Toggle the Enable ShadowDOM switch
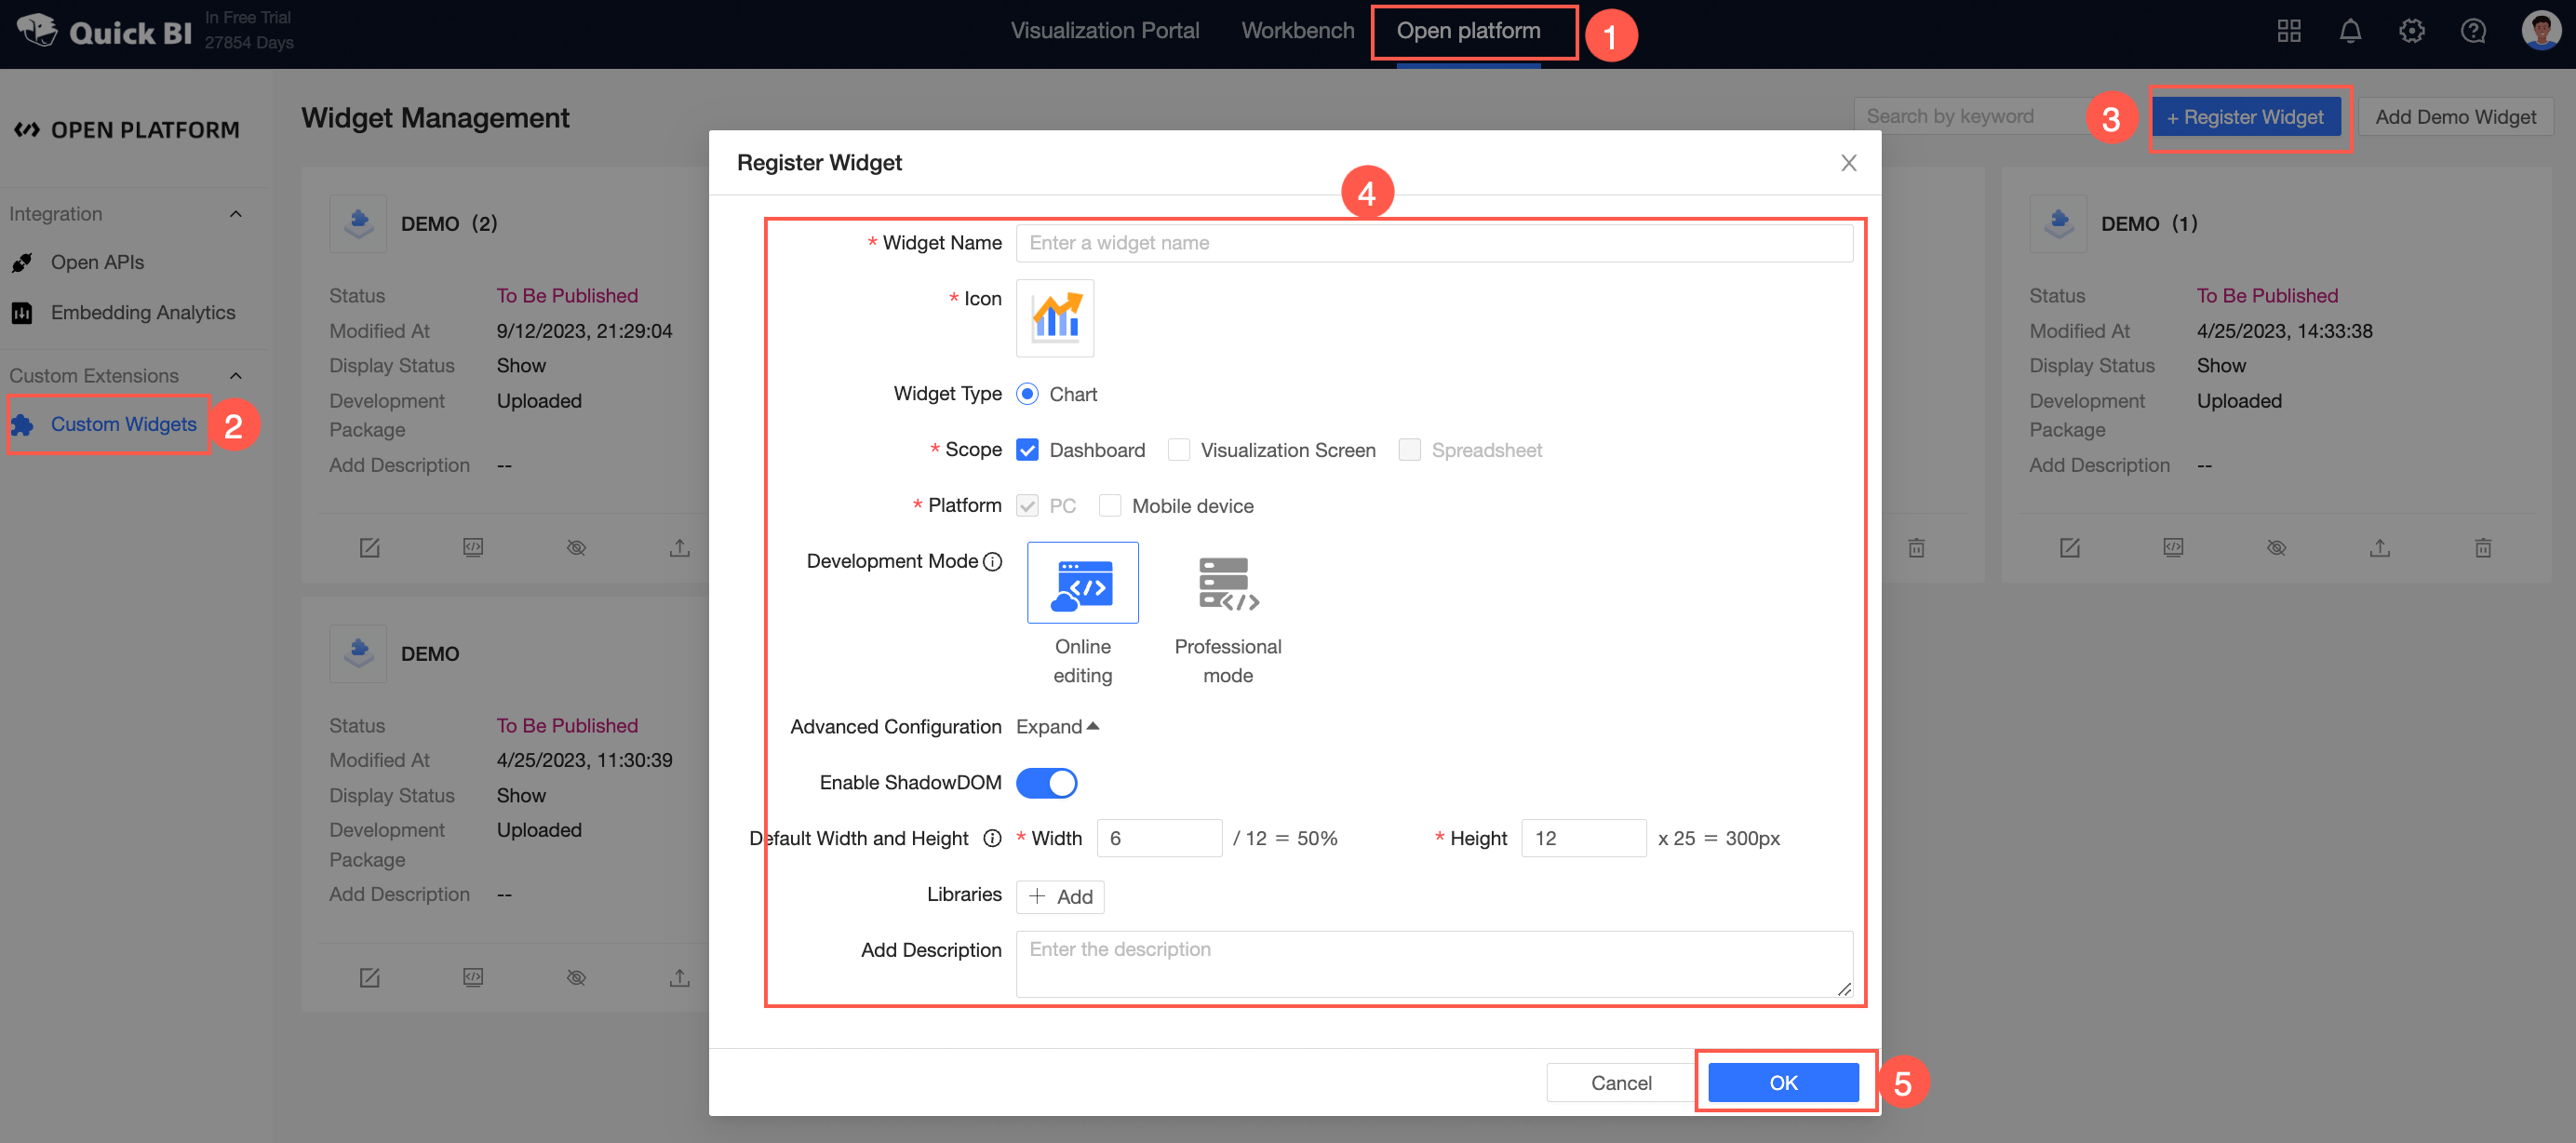The width and height of the screenshot is (2576, 1143). pos(1046,783)
